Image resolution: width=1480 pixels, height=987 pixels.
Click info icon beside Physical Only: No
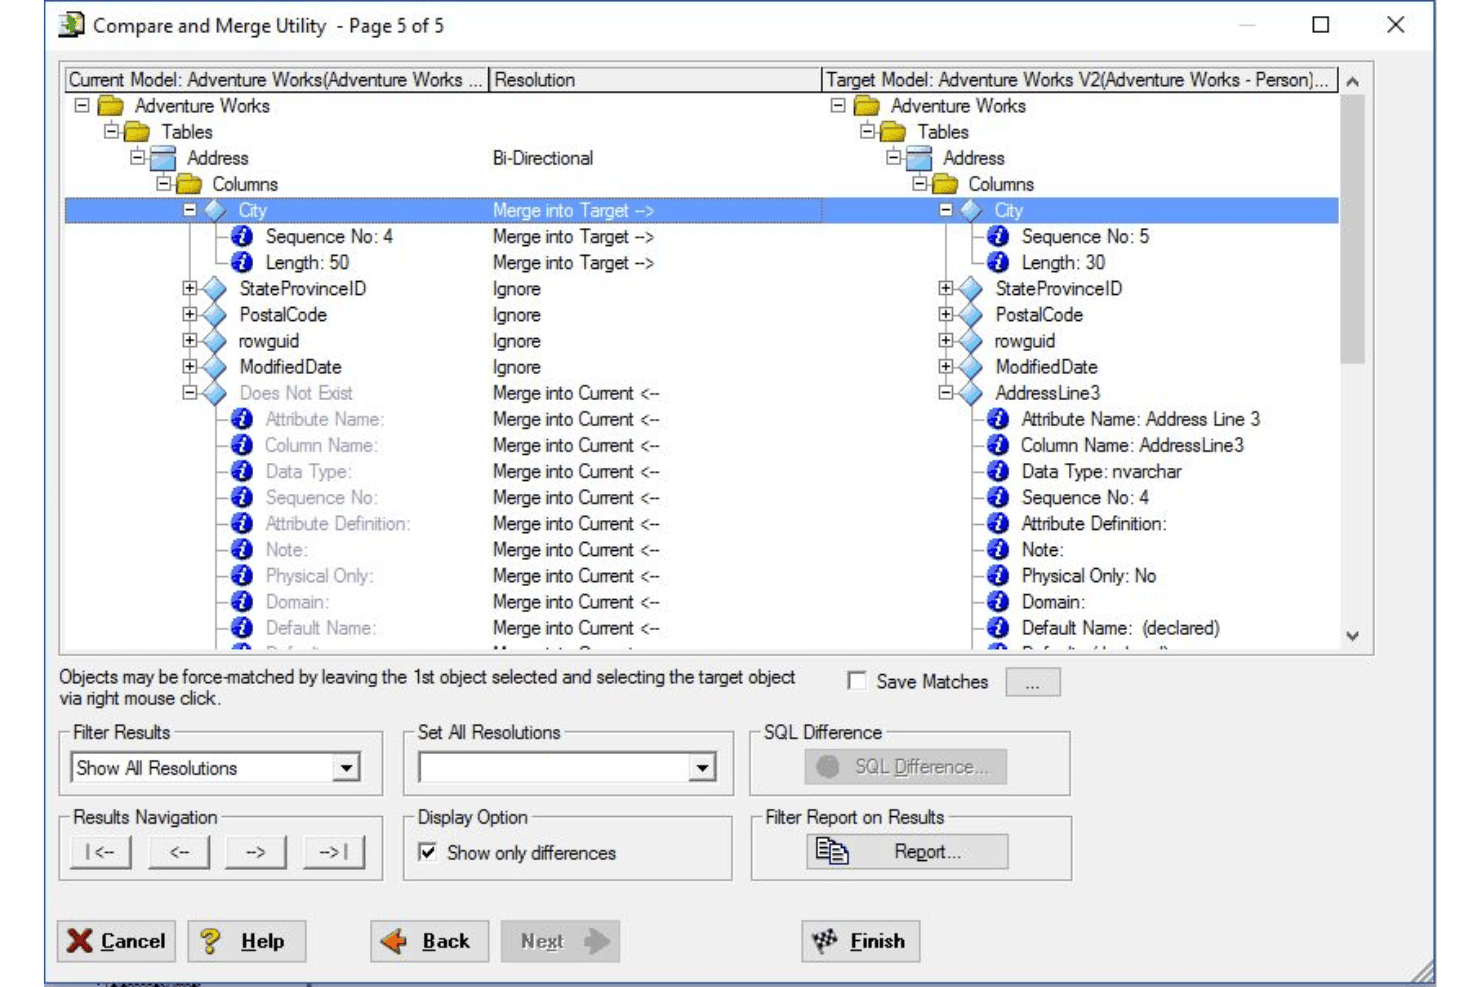pyautogui.click(x=998, y=575)
